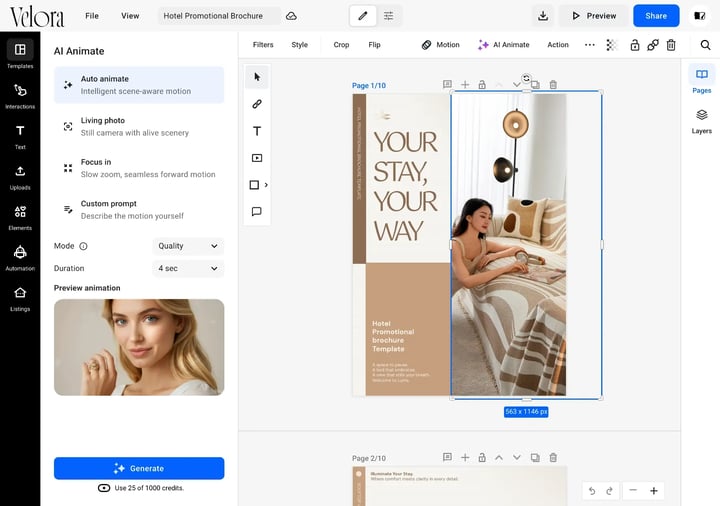Open the Duration 4 sec dropdown
This screenshot has width=720, height=506.
click(x=188, y=268)
